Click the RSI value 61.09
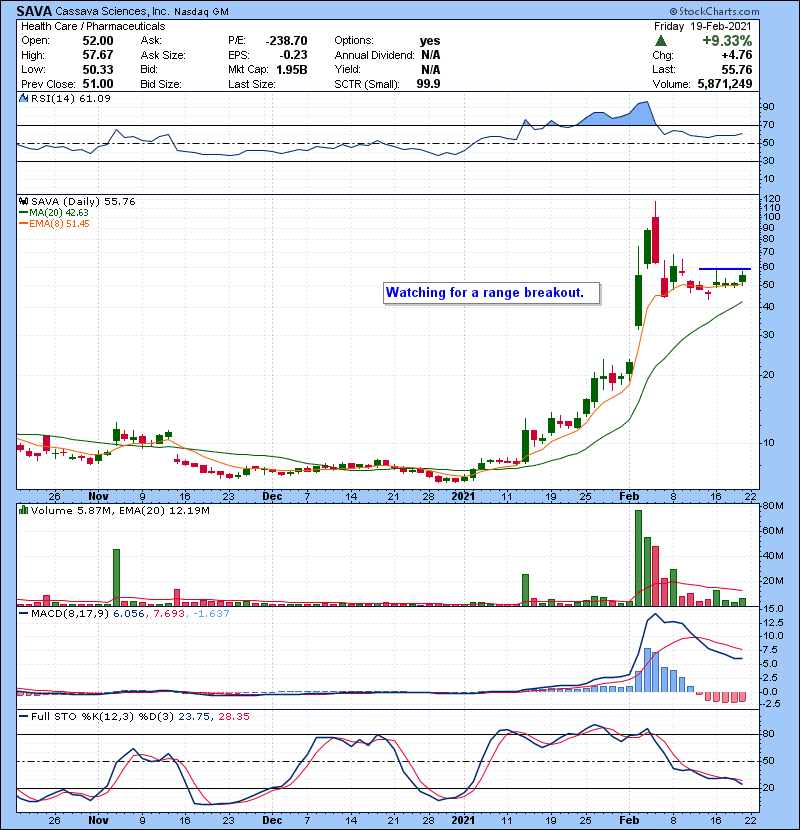Image resolution: width=800 pixels, height=830 pixels. pyautogui.click(x=96, y=98)
